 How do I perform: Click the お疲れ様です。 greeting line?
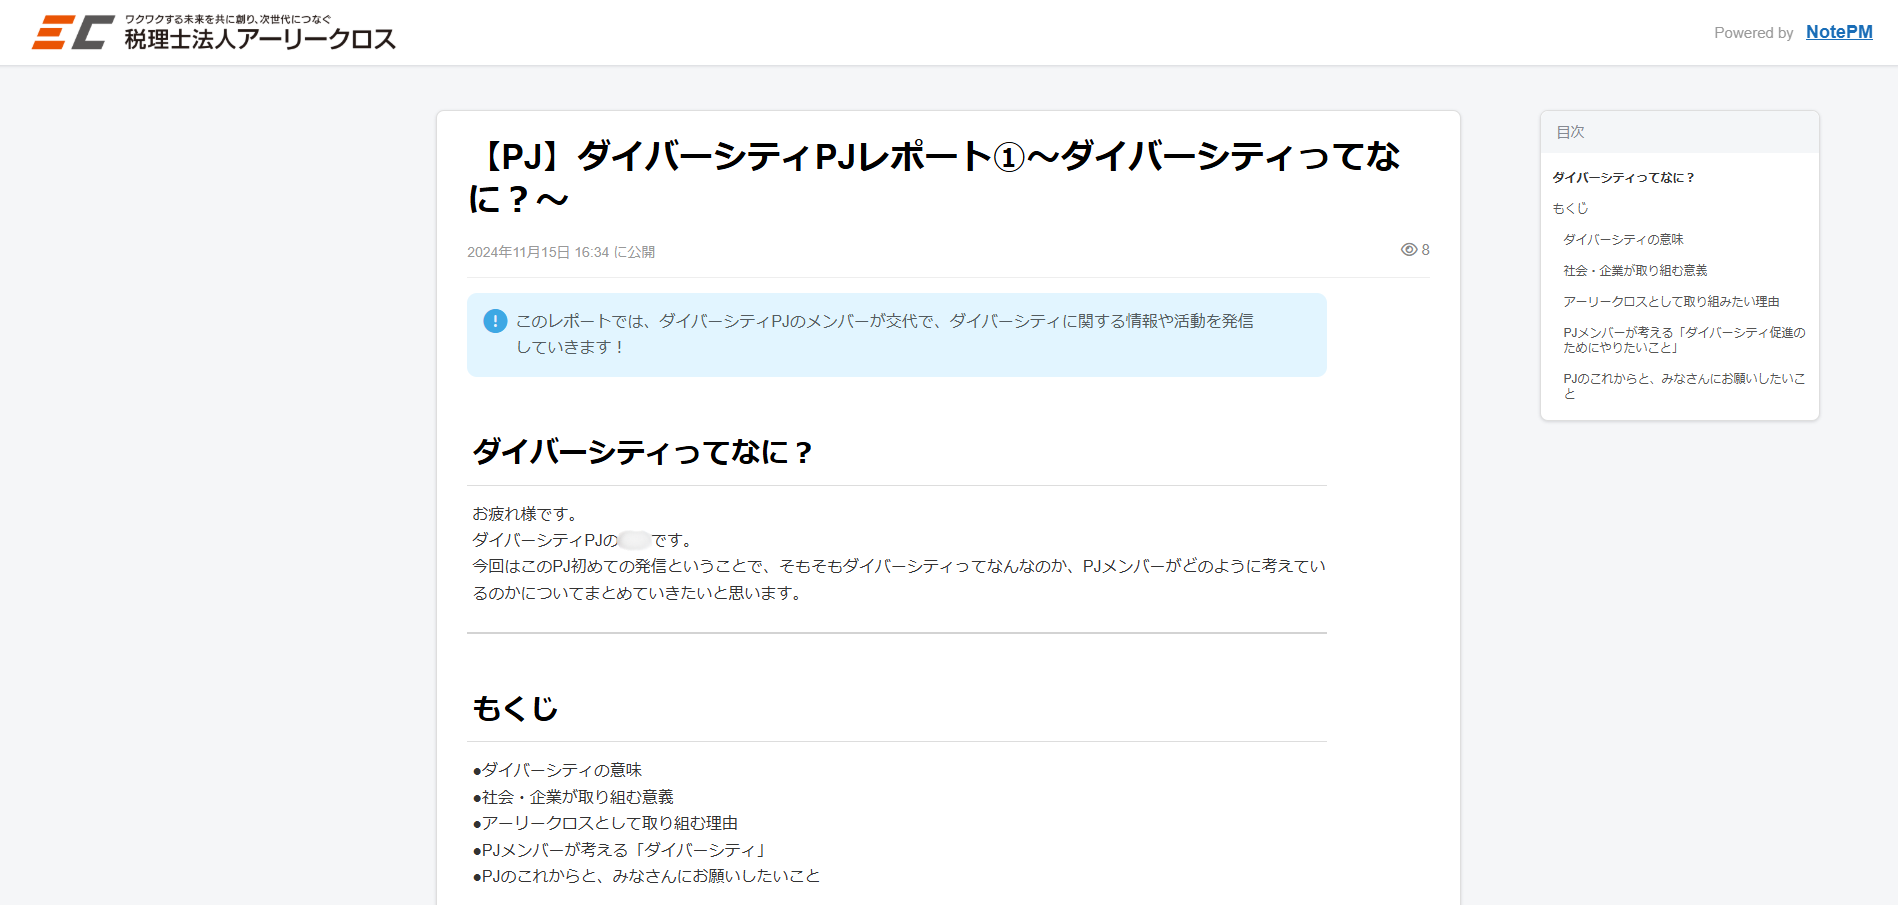pos(525,514)
